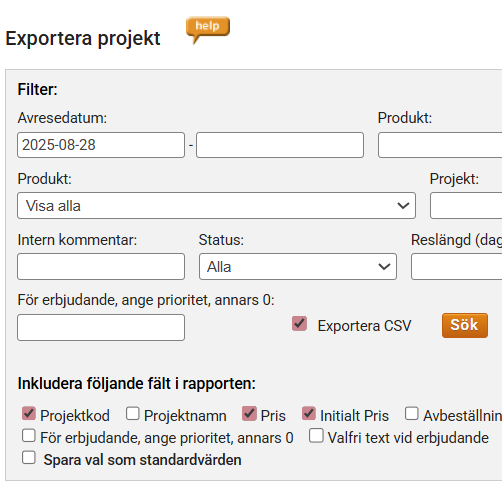Uncheck the Exportera CSV checkbox
The width and height of the screenshot is (502, 494).
pos(299,324)
